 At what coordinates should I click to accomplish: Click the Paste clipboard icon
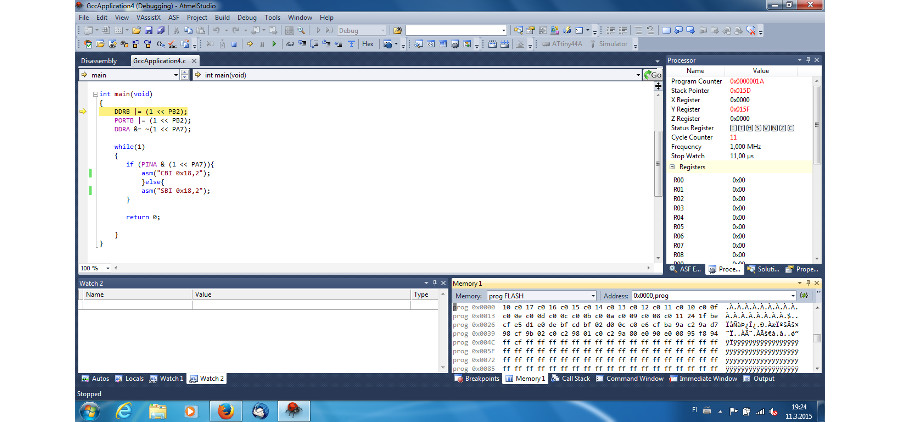point(200,30)
